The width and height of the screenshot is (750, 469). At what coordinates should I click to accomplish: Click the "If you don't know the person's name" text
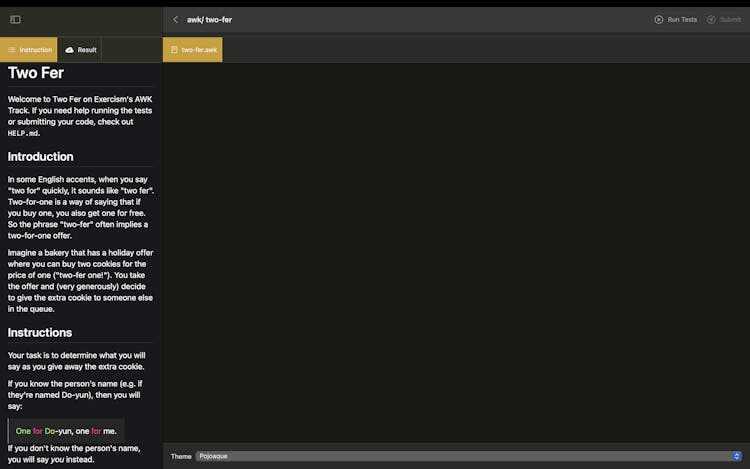point(74,454)
